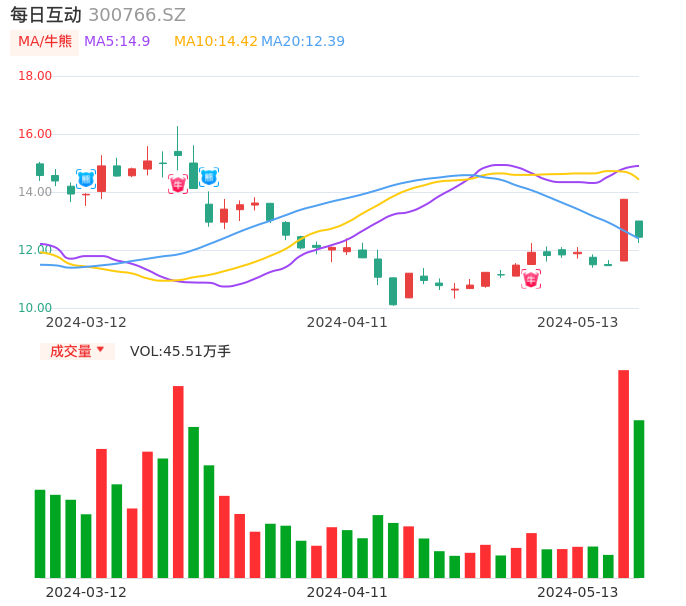The height and width of the screenshot is (606, 686).
Task: Click the blue bear marker right of the March bull marker
Action: (209, 177)
